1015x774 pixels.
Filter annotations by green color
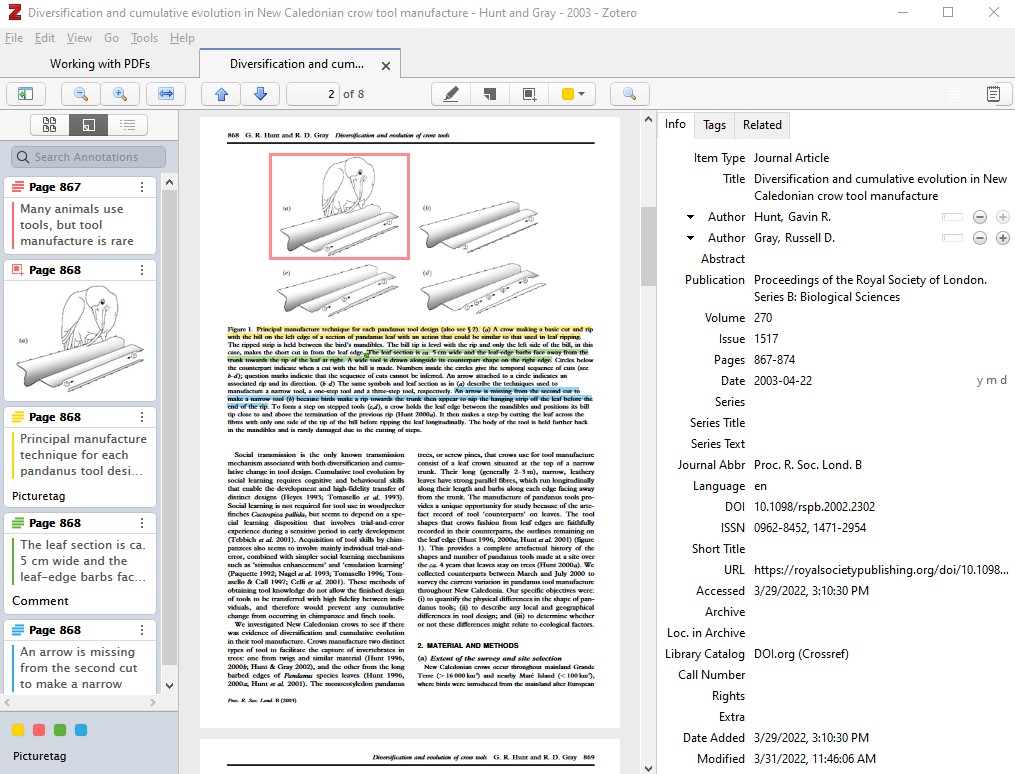(x=60, y=730)
